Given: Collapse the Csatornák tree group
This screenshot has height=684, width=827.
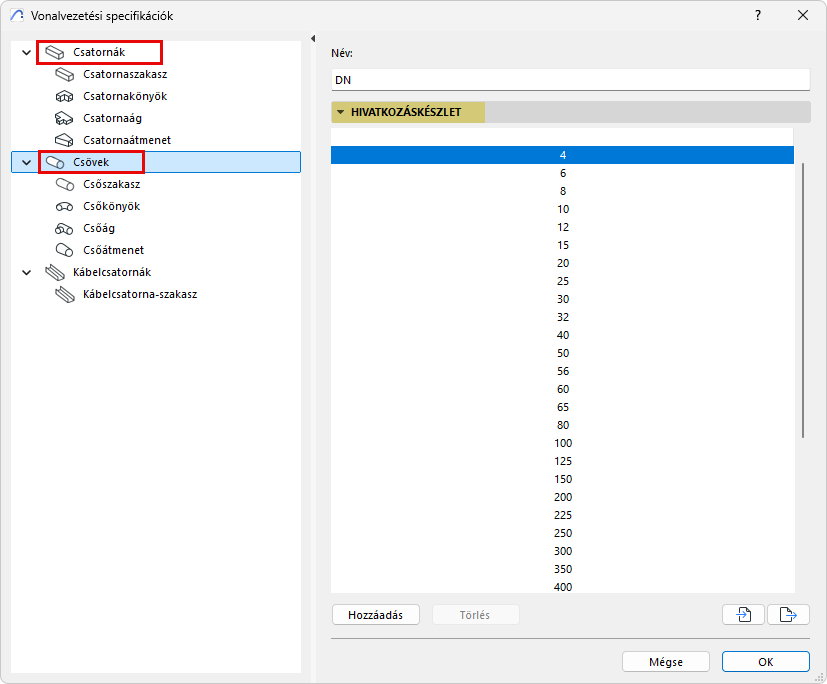Looking at the screenshot, I should [x=26, y=52].
